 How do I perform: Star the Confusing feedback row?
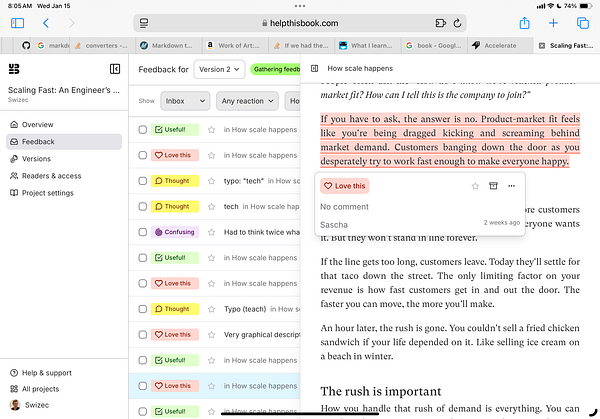pos(211,232)
